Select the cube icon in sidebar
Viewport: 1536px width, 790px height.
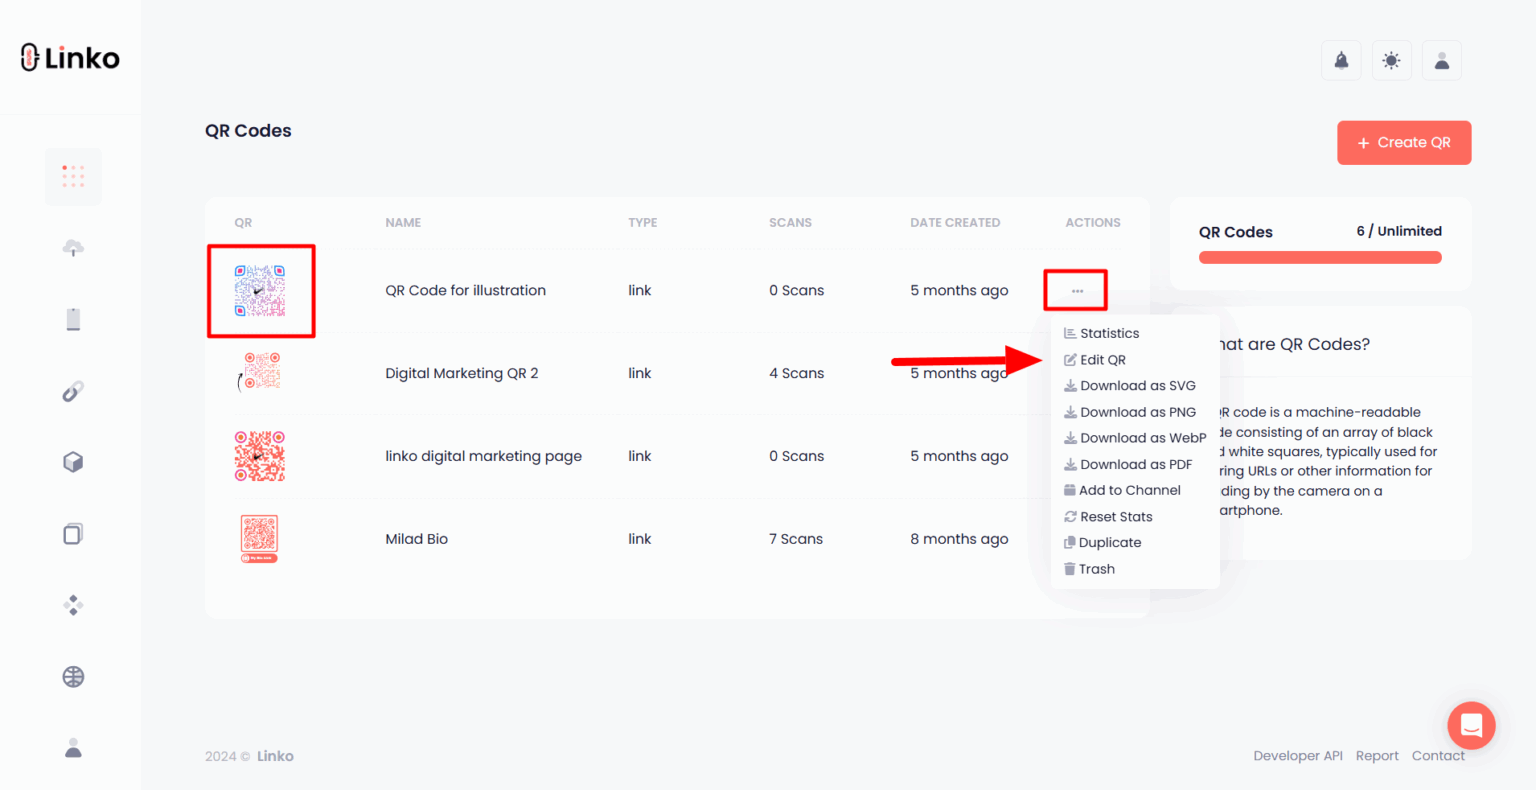click(73, 462)
